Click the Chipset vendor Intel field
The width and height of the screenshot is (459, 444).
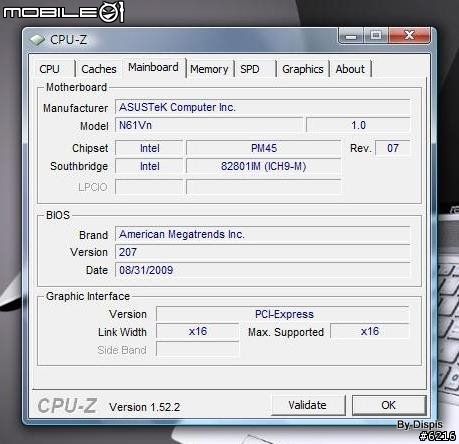149,148
